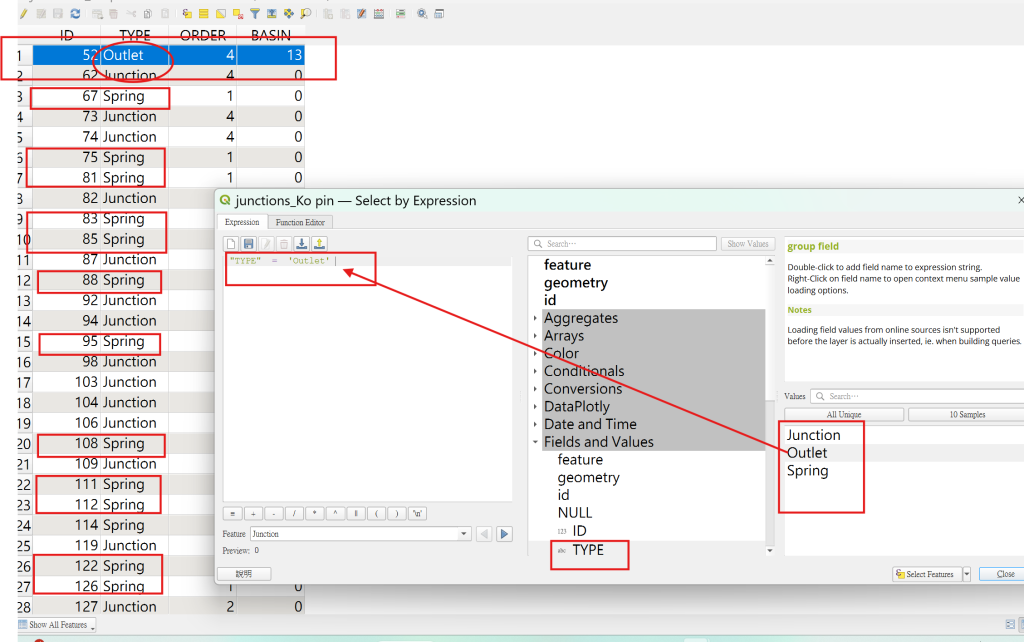Click the Select Features button
Viewport: 1024px width, 642px height.
(x=927, y=574)
